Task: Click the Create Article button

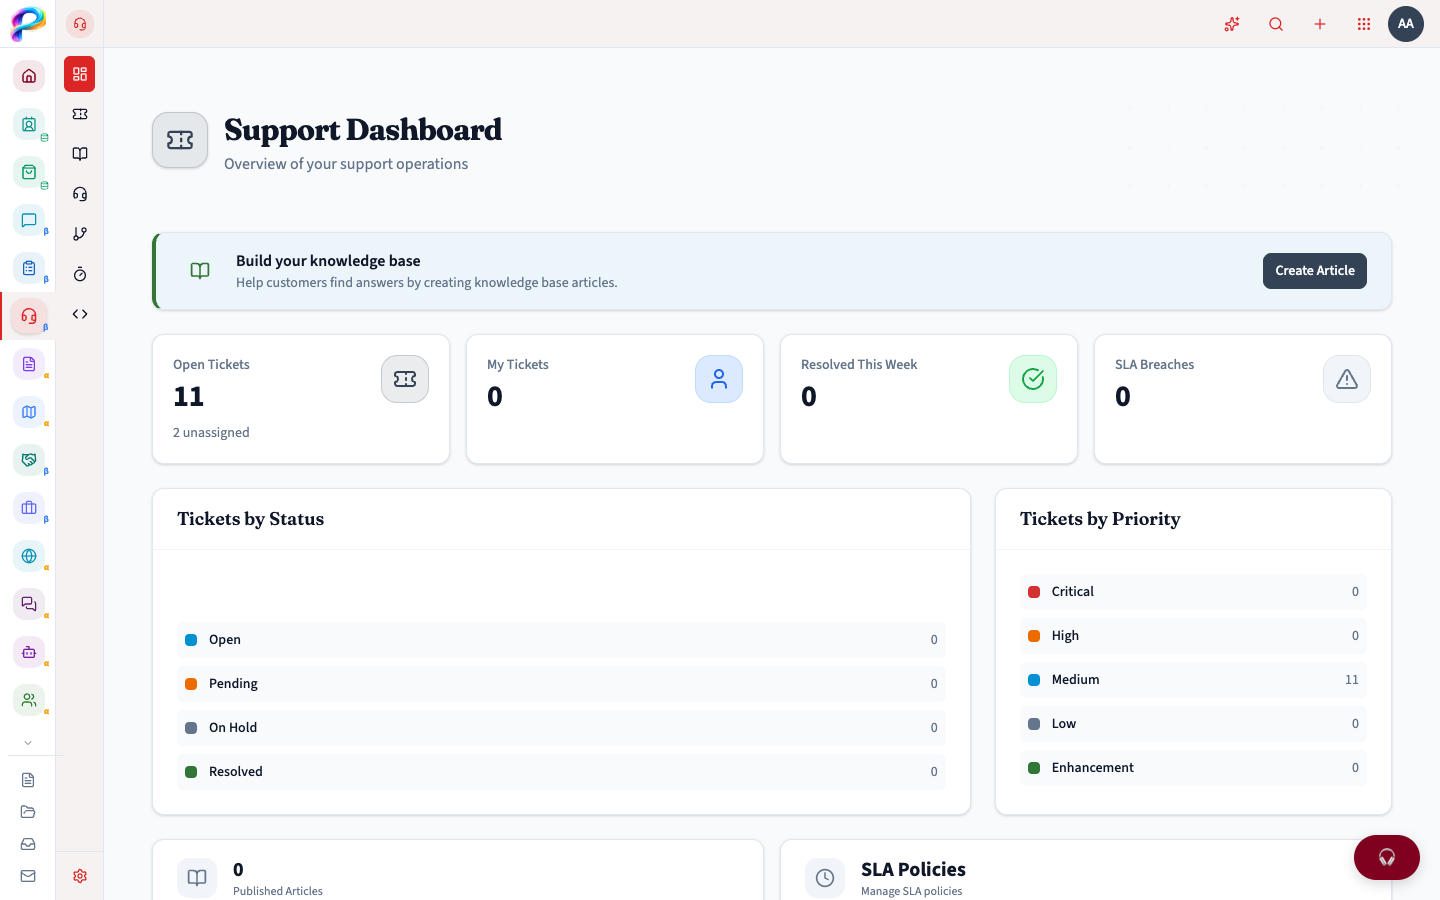Action: click(x=1314, y=270)
